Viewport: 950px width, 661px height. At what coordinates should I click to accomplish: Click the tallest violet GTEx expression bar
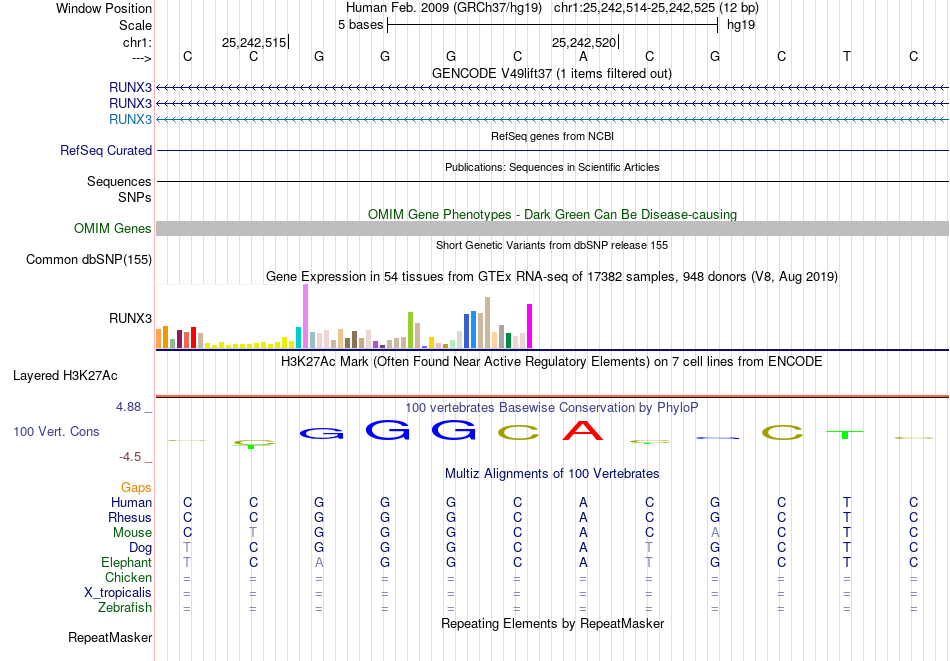tap(305, 316)
